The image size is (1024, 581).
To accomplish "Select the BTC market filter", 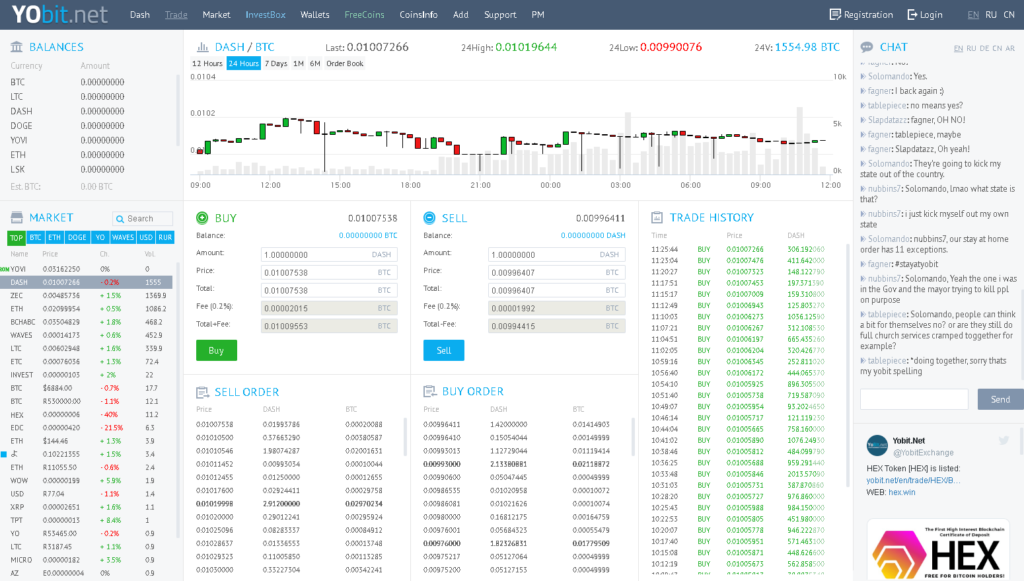I will pos(35,238).
